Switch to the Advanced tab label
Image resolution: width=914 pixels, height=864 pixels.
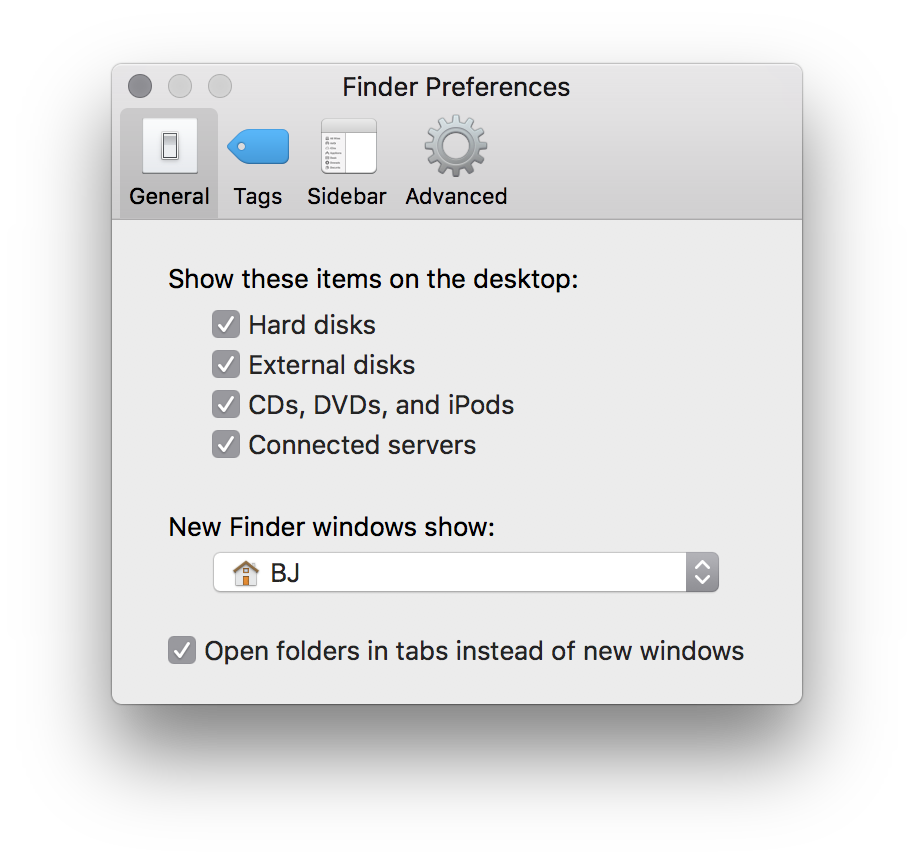pos(456,196)
